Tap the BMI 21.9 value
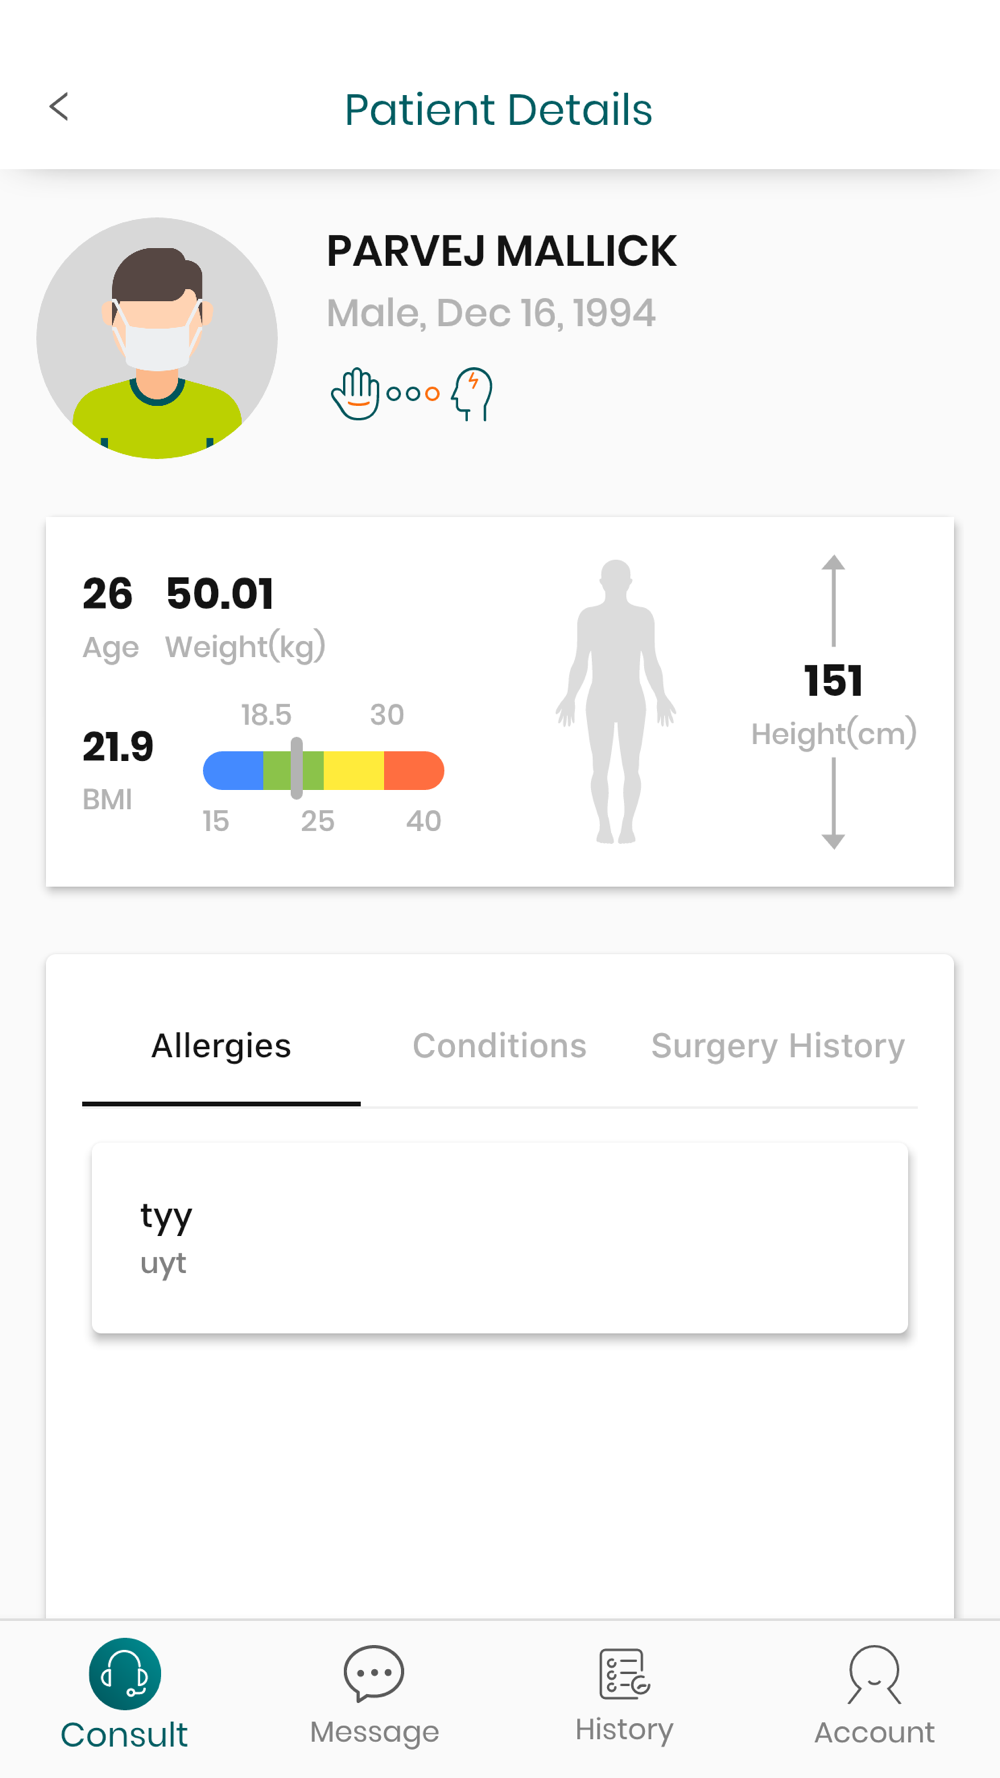 [x=118, y=747]
